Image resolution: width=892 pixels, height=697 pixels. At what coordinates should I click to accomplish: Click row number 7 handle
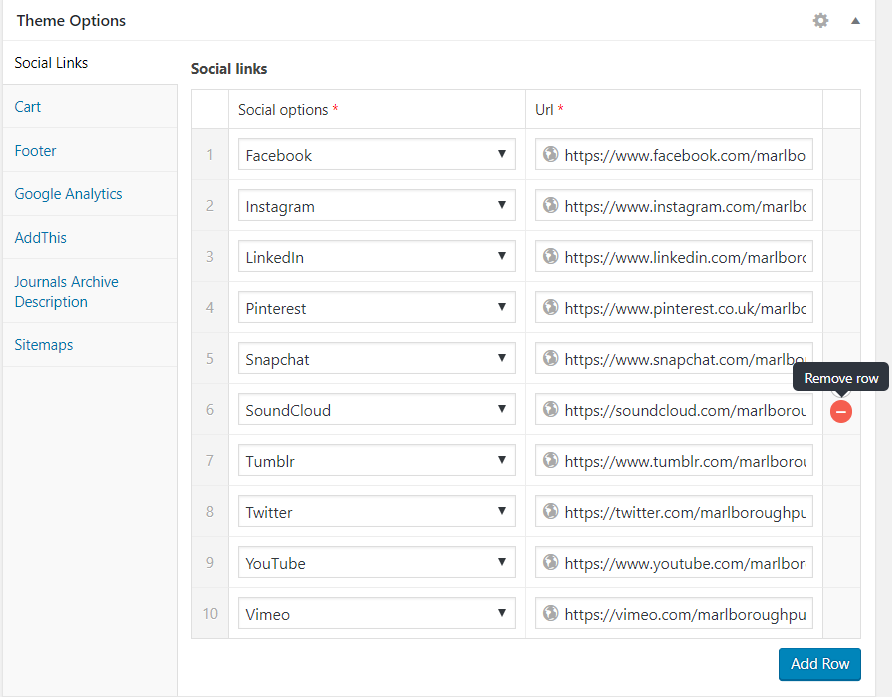(x=210, y=460)
